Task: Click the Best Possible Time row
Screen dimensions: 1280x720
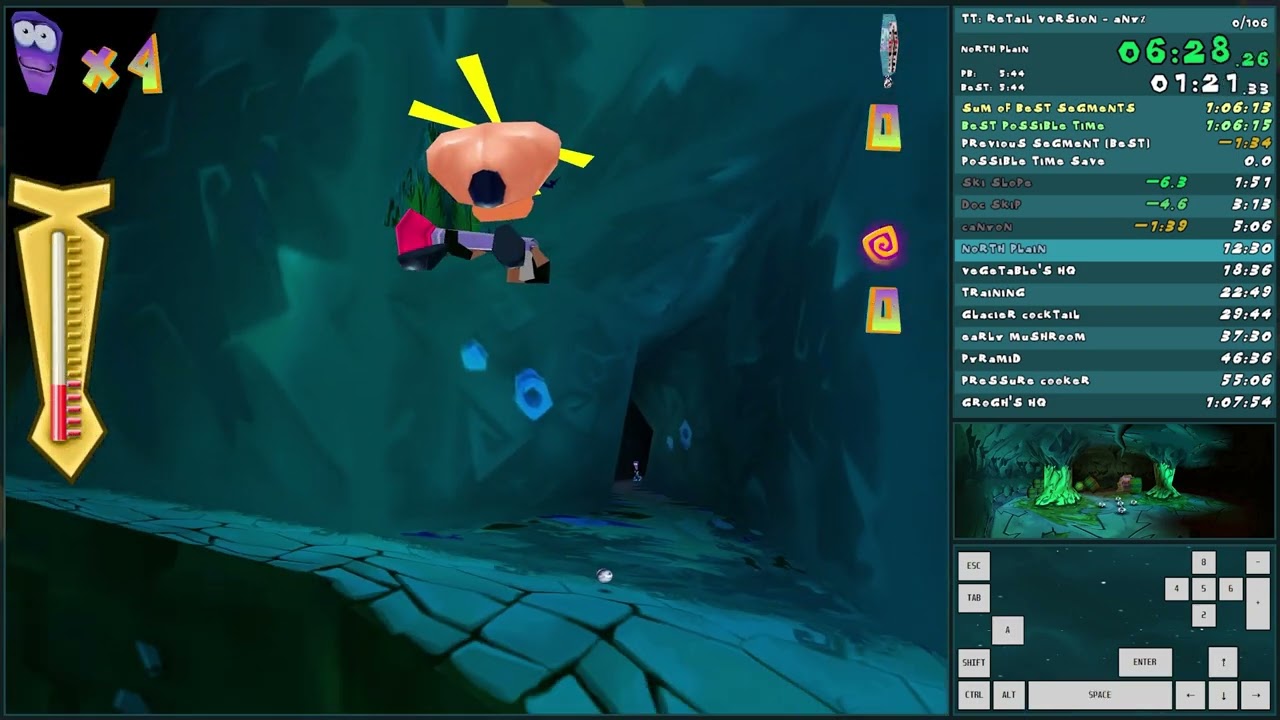Action: point(1113,126)
